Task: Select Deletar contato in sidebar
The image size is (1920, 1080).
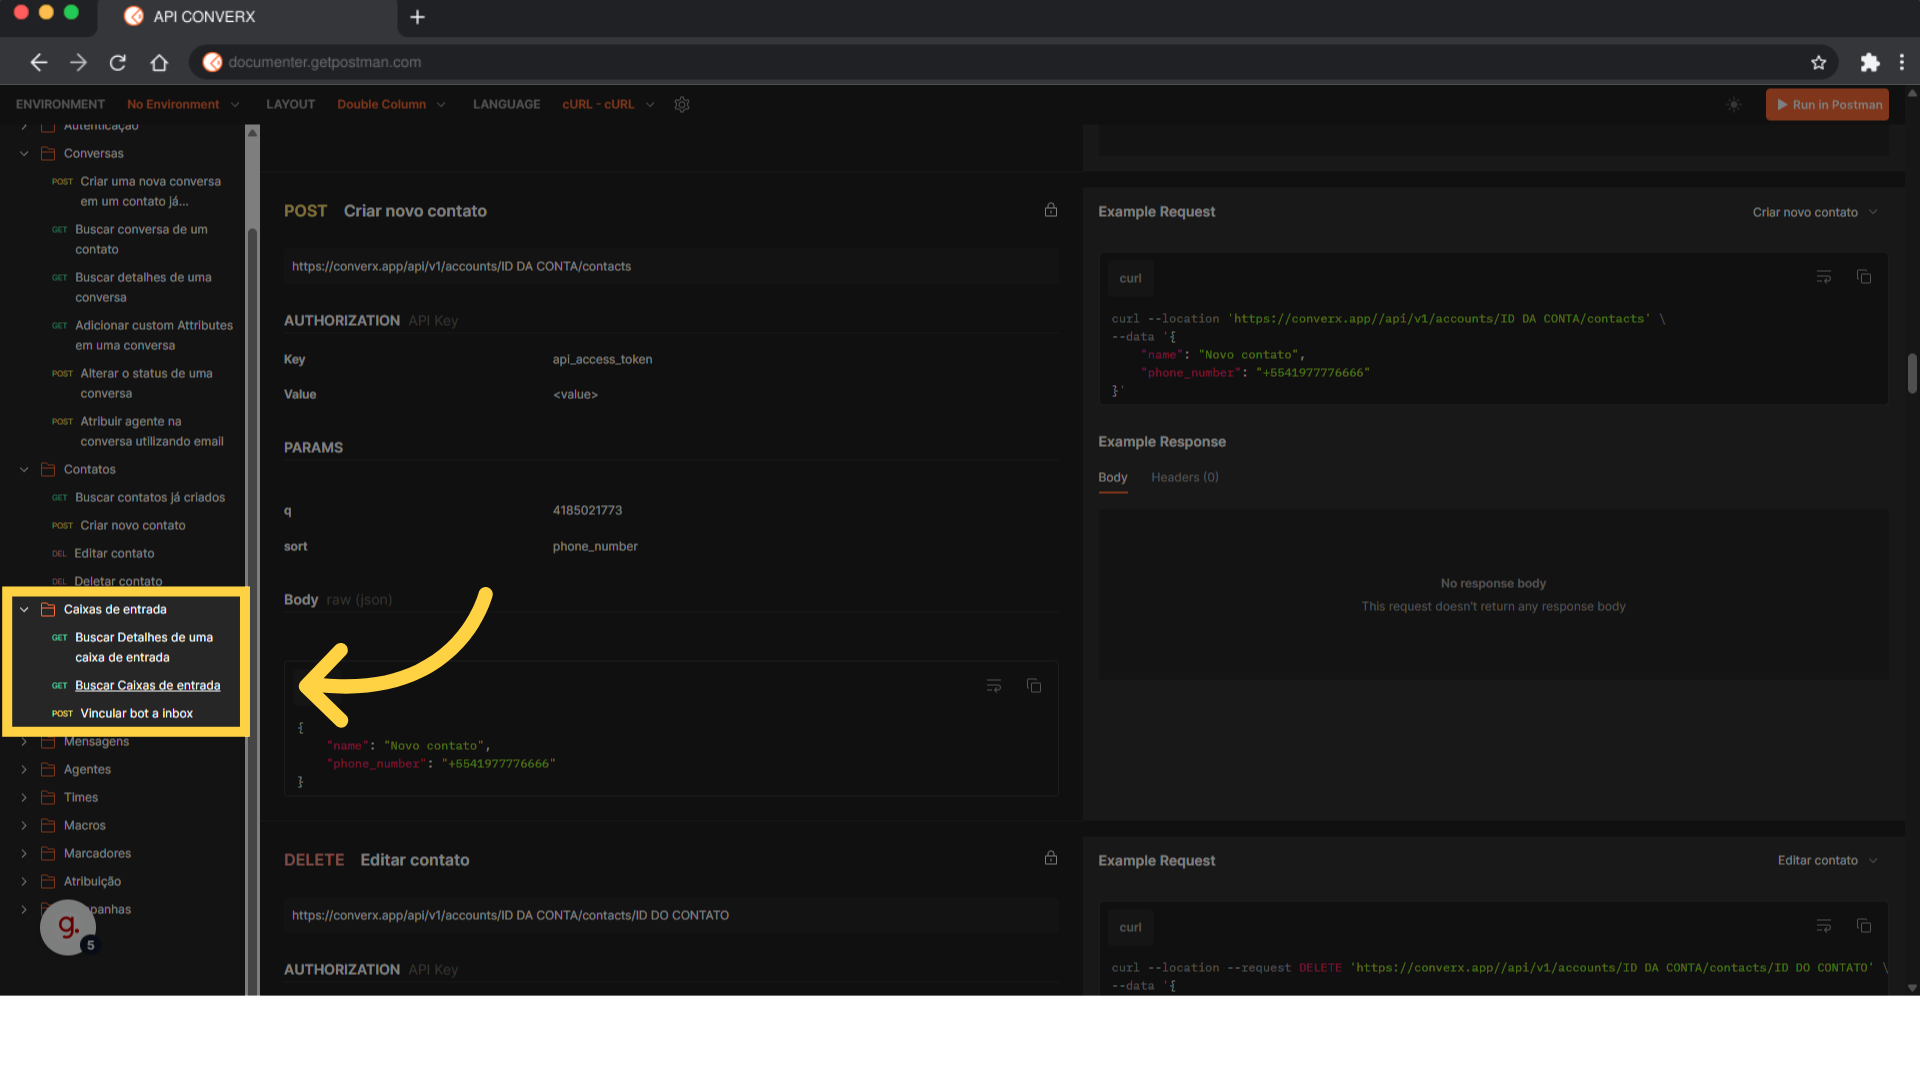Action: [x=118, y=581]
